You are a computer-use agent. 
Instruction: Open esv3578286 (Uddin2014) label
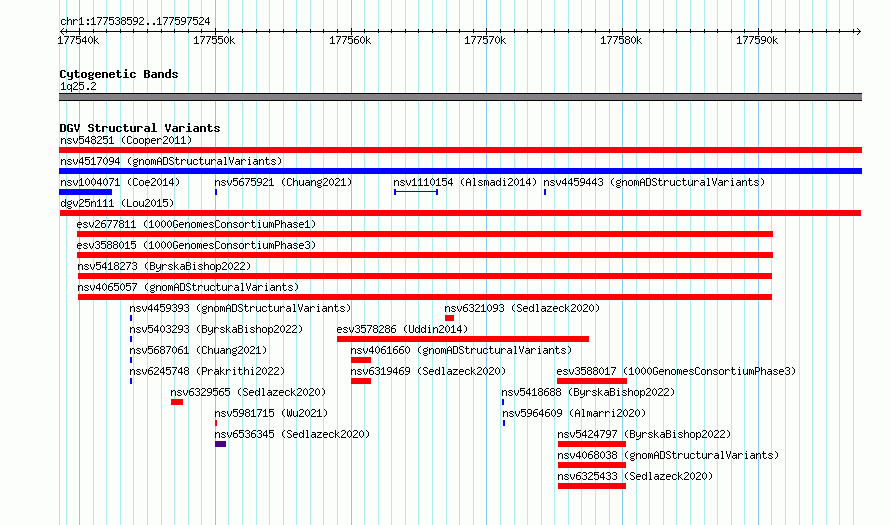(x=402, y=329)
